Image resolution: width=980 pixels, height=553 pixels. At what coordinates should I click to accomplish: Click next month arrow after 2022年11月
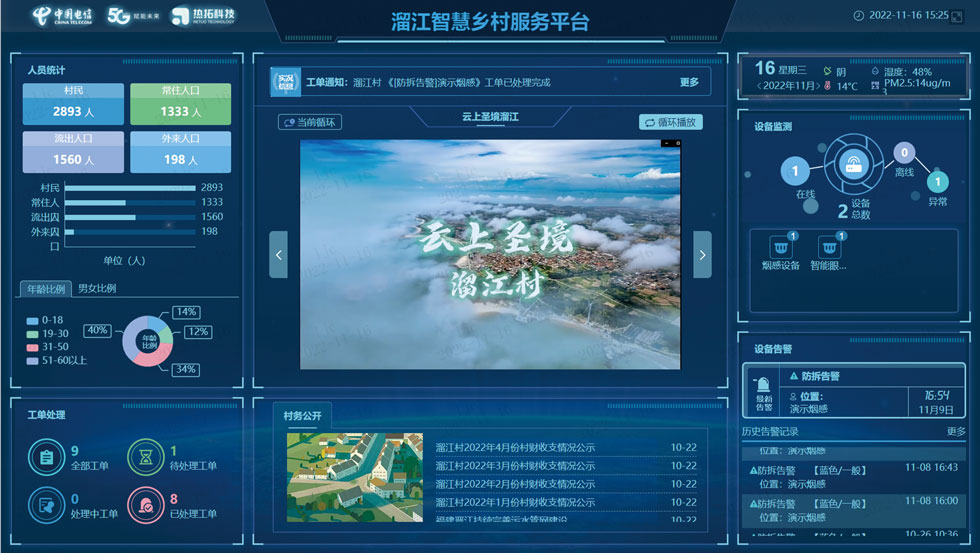pos(818,86)
